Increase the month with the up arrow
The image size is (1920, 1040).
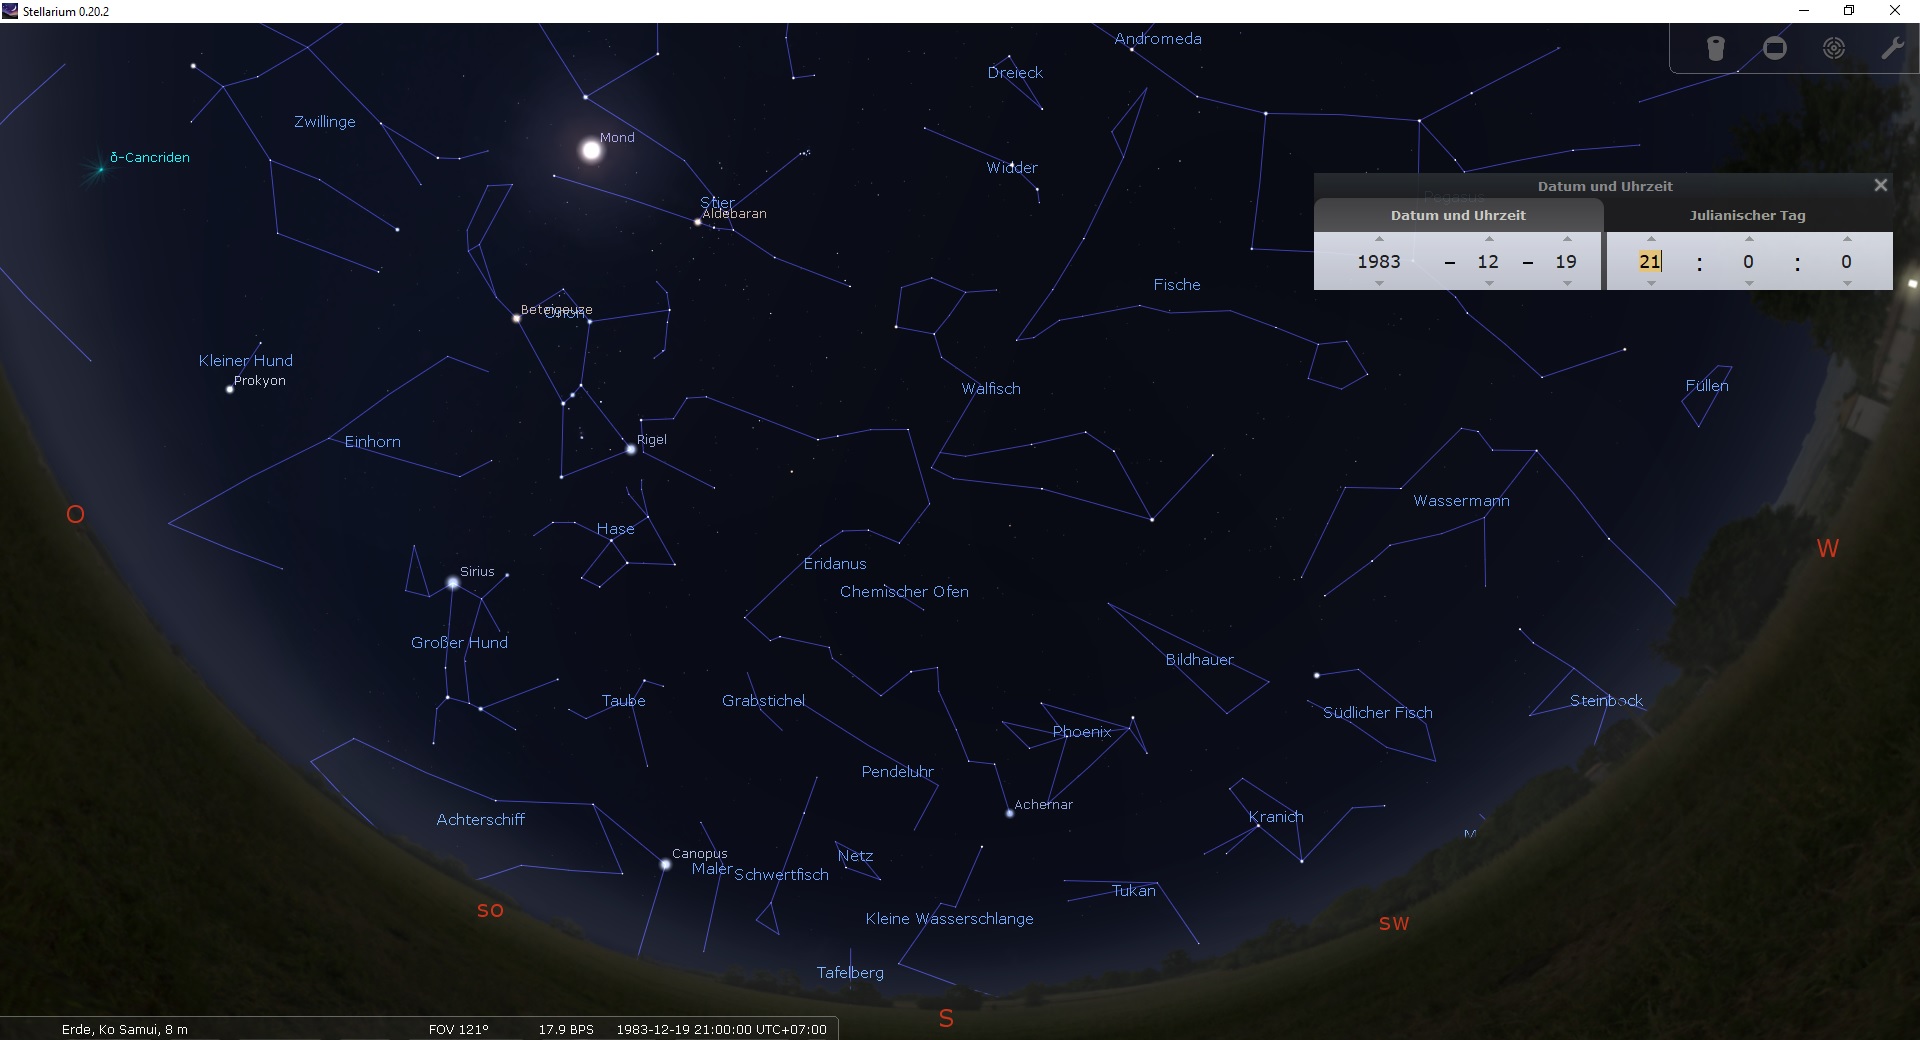coord(1489,239)
